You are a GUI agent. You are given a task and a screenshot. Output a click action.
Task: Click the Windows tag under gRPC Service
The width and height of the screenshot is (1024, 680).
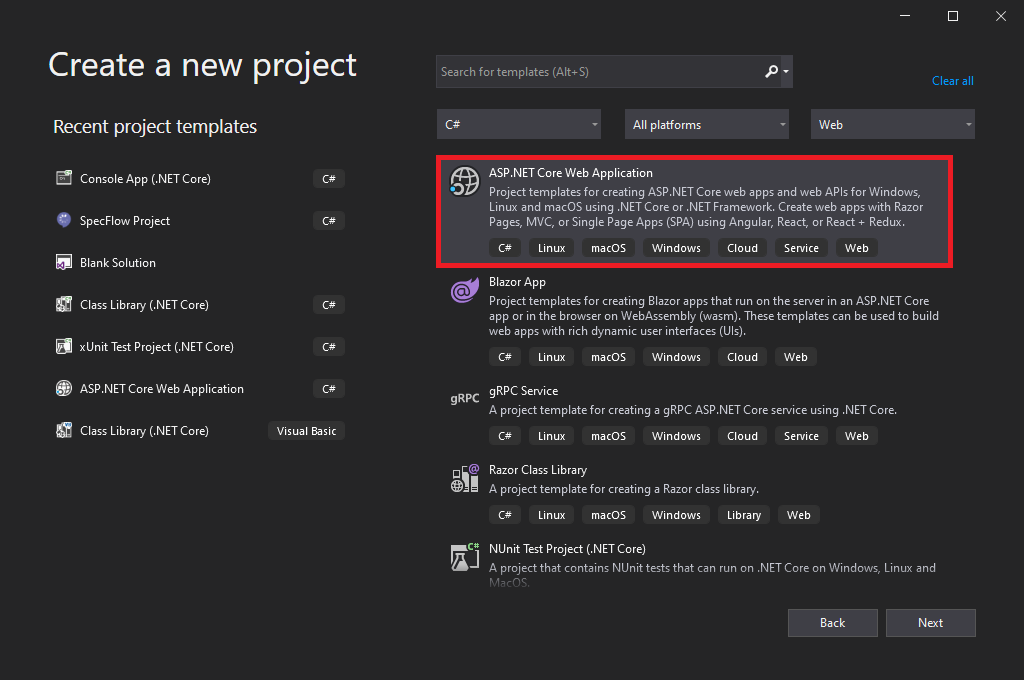coord(676,436)
